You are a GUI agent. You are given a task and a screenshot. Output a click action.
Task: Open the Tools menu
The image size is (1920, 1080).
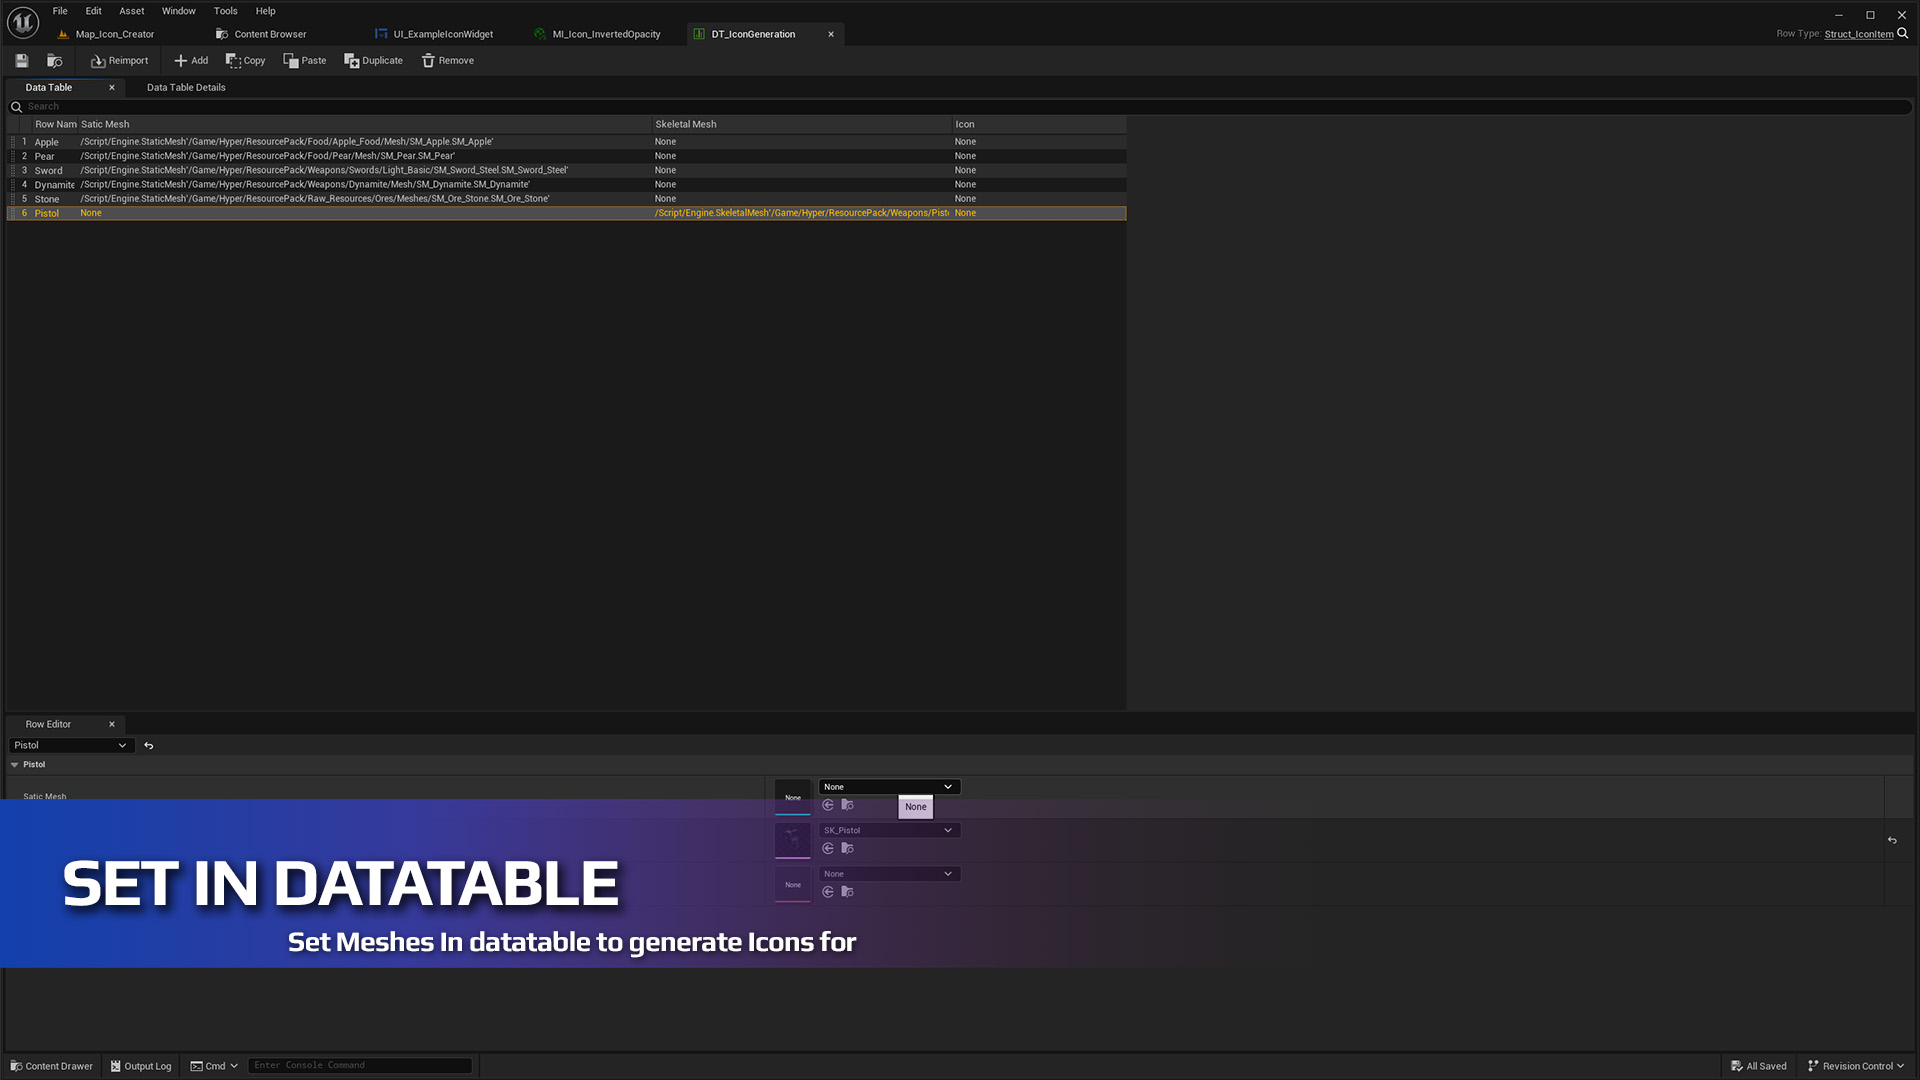[x=225, y=11]
